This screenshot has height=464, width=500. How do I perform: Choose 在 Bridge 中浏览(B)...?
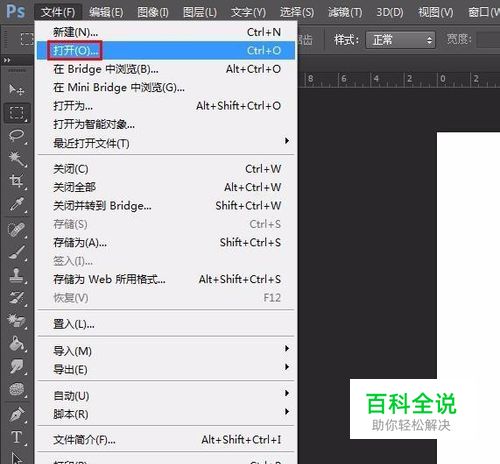166,69
